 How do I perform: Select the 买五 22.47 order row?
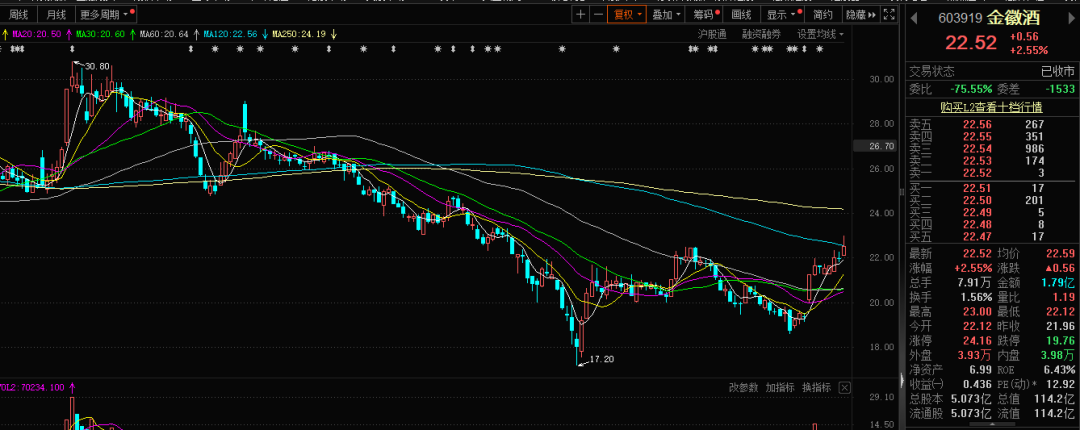click(x=991, y=236)
